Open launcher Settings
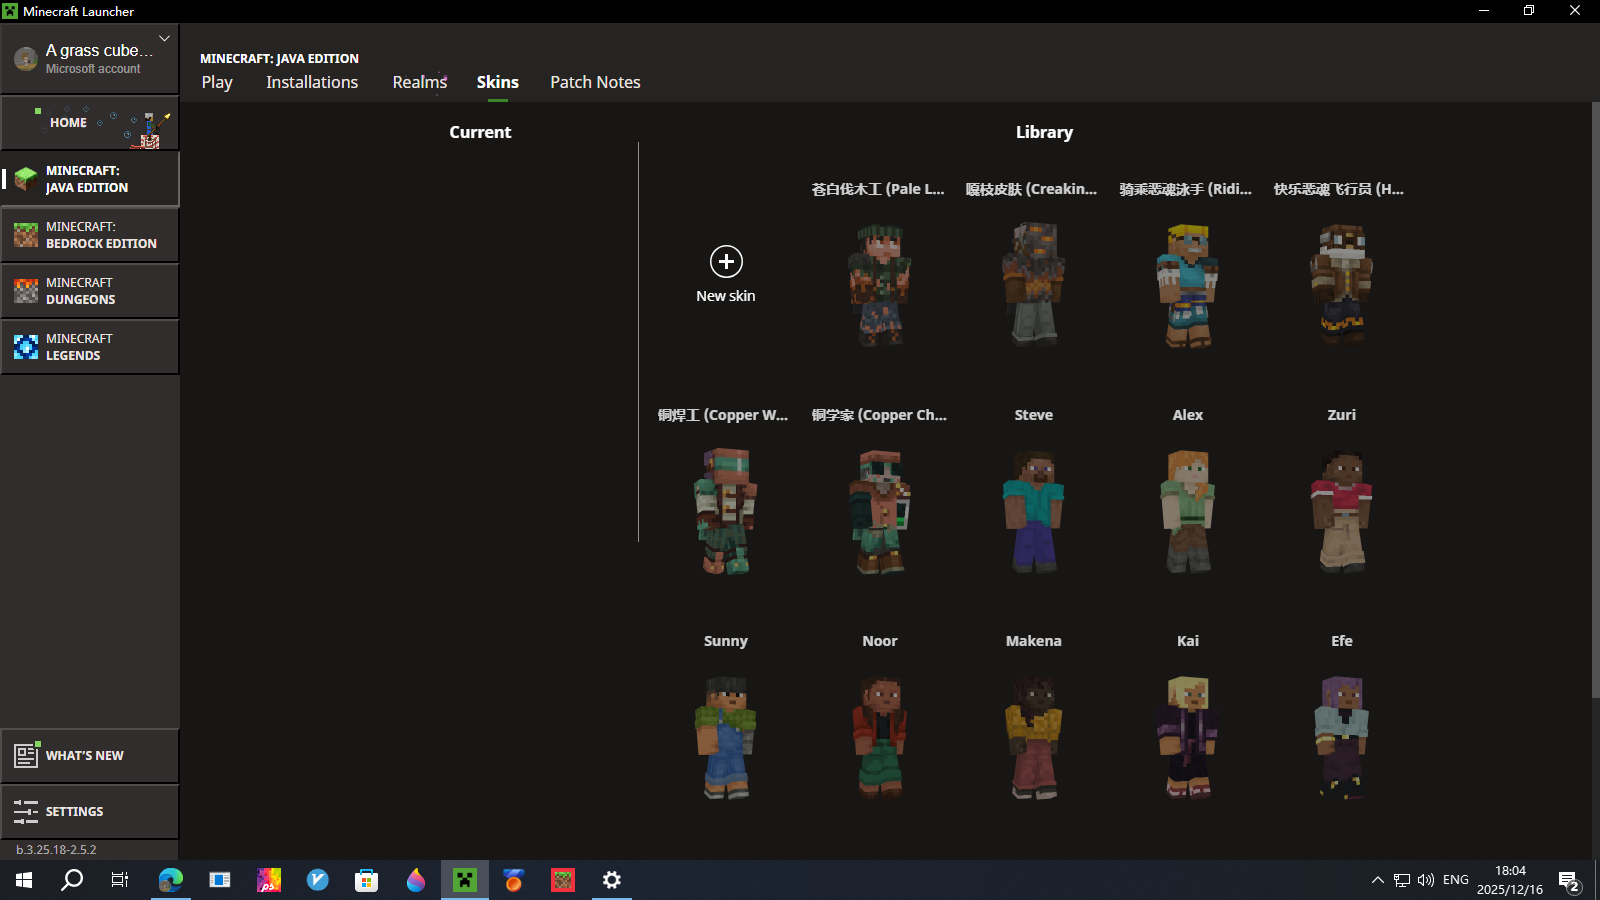Screen dimensions: 1600x900 [x=90, y=812]
